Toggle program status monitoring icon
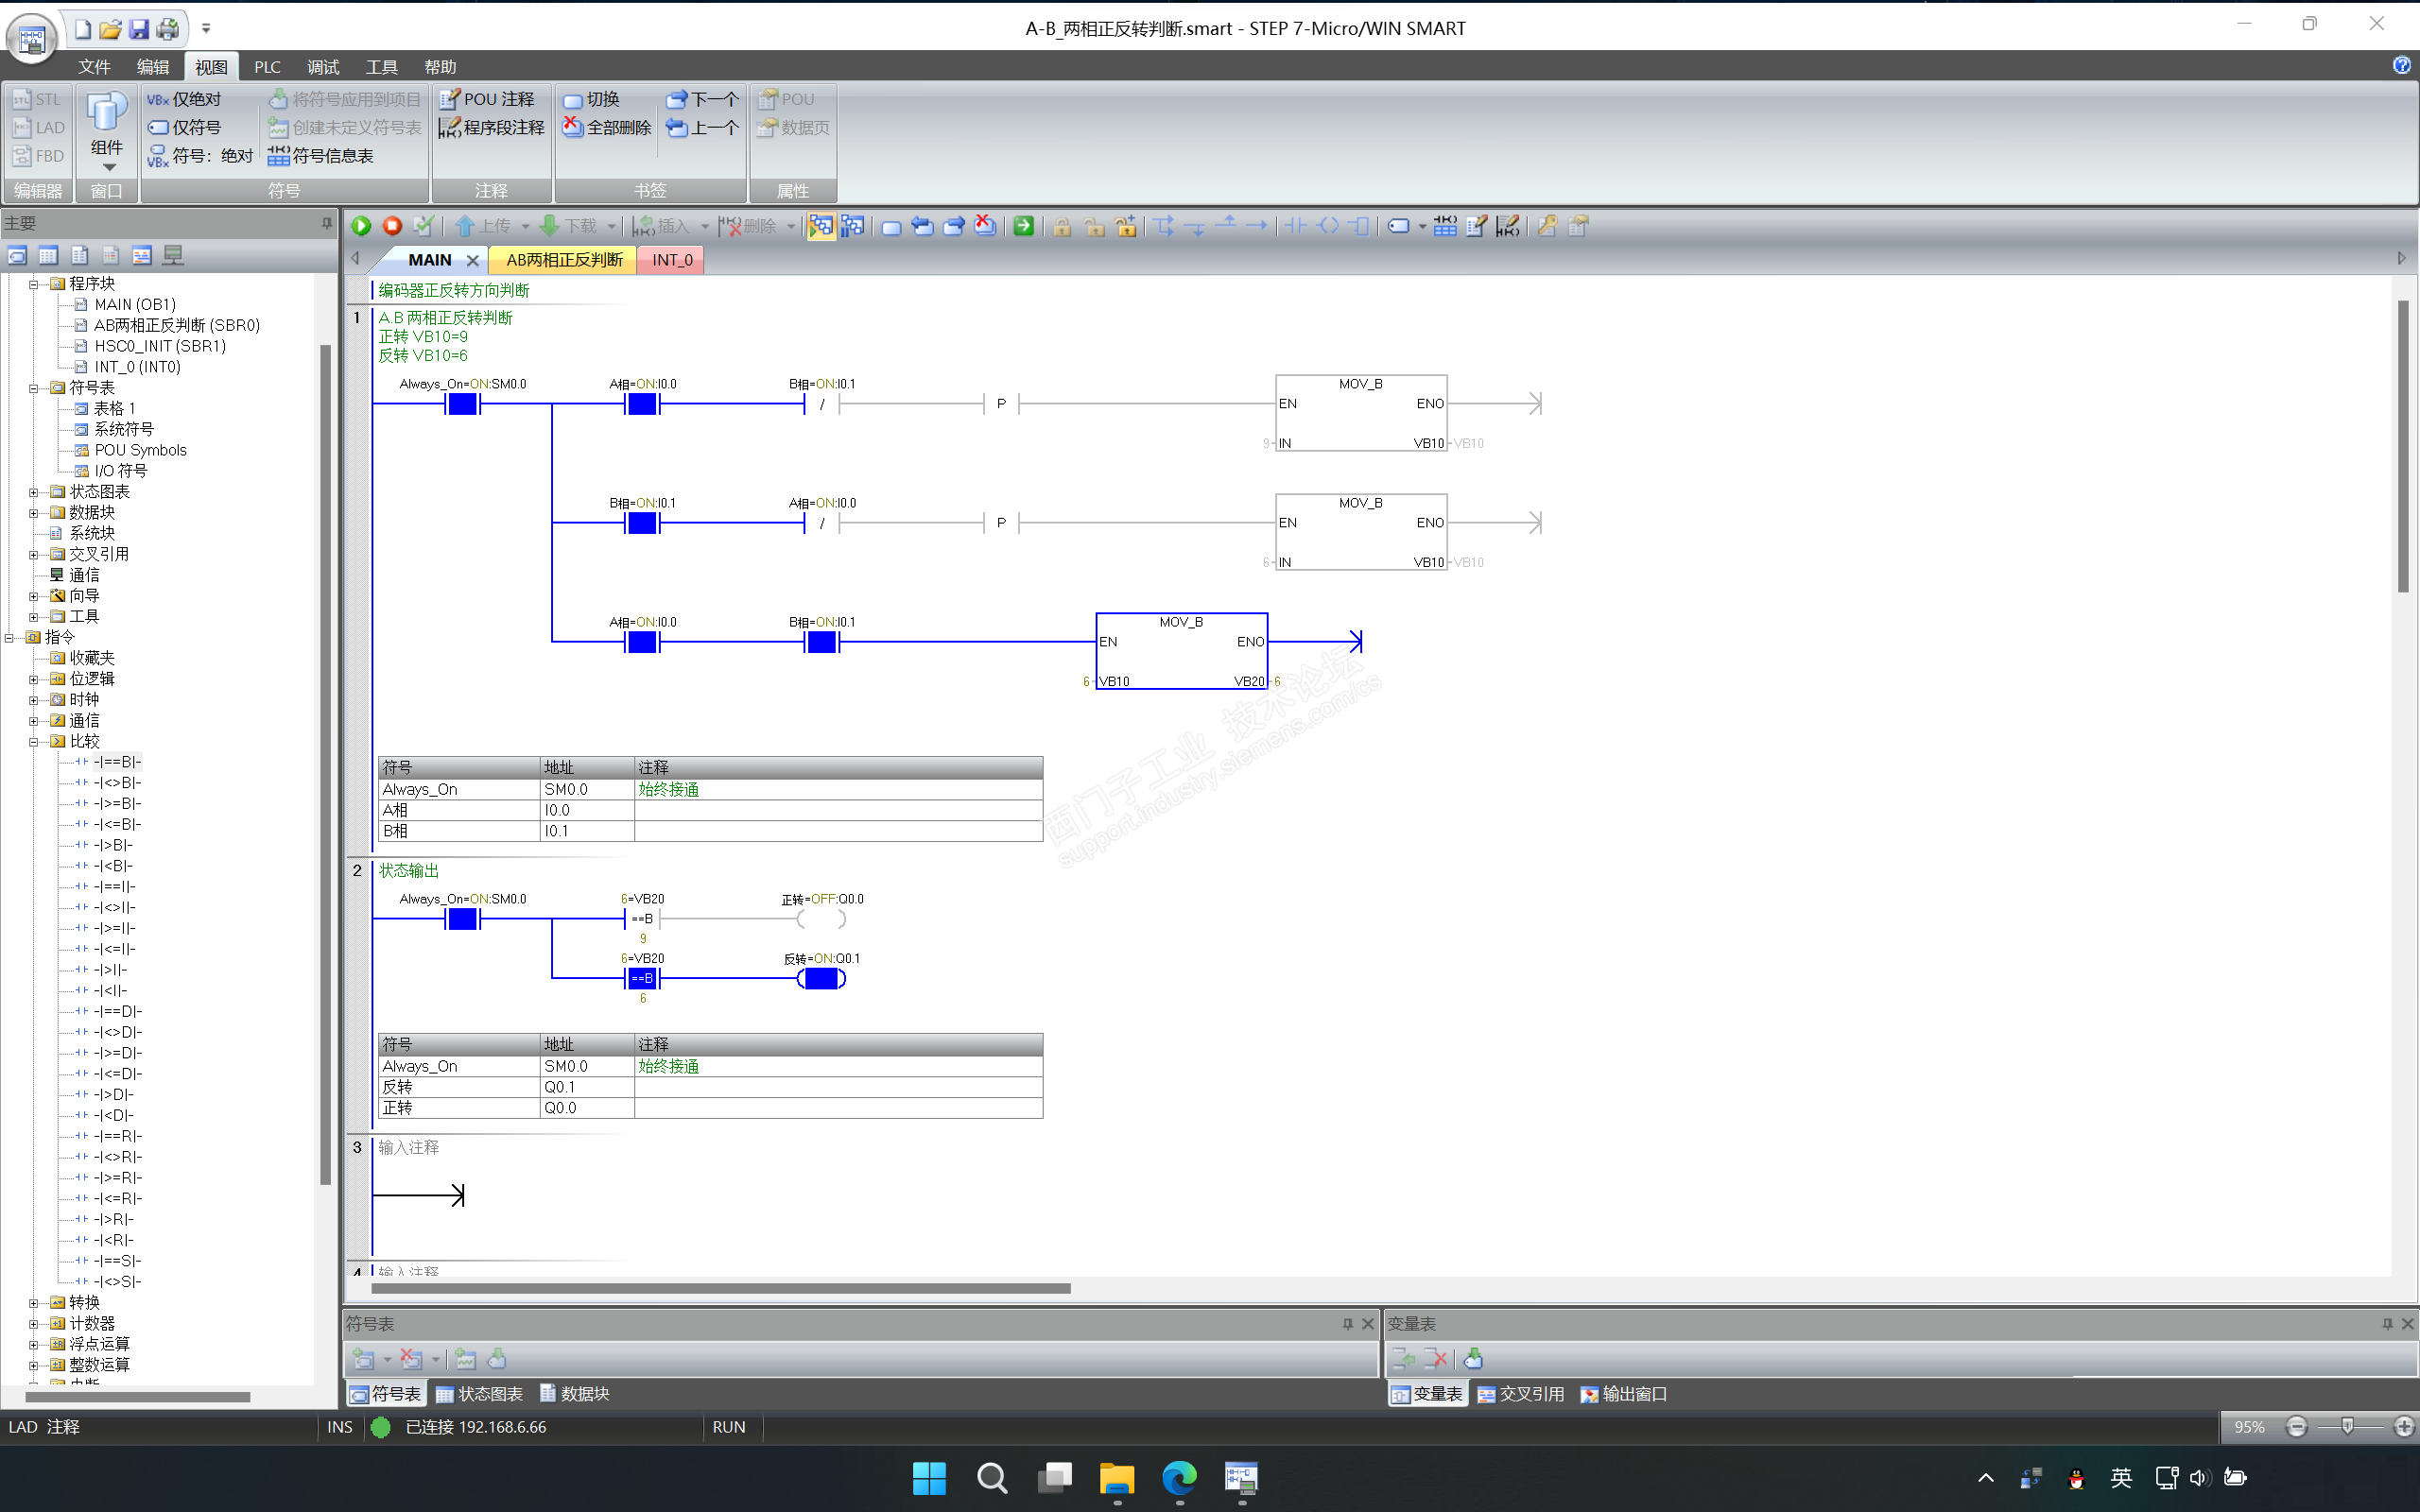 (x=820, y=227)
